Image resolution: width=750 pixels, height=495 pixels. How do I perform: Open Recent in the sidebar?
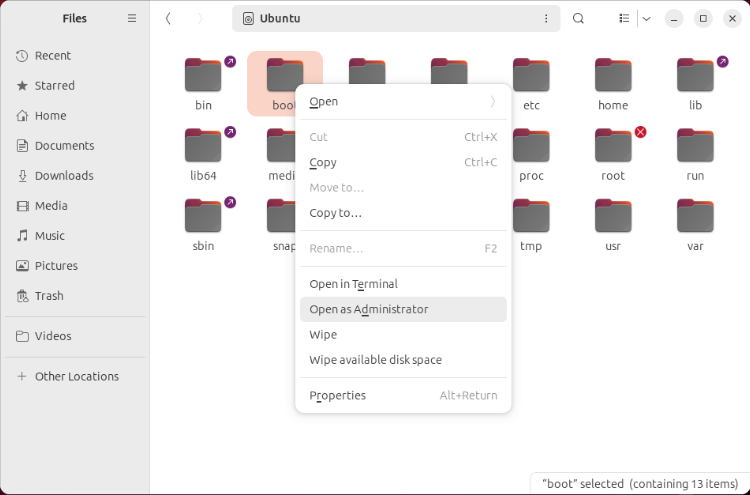[x=75, y=55]
